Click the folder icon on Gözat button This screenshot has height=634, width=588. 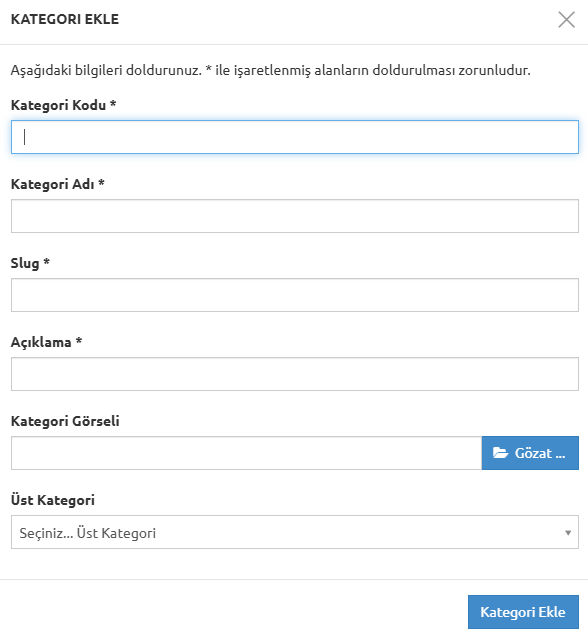500,453
